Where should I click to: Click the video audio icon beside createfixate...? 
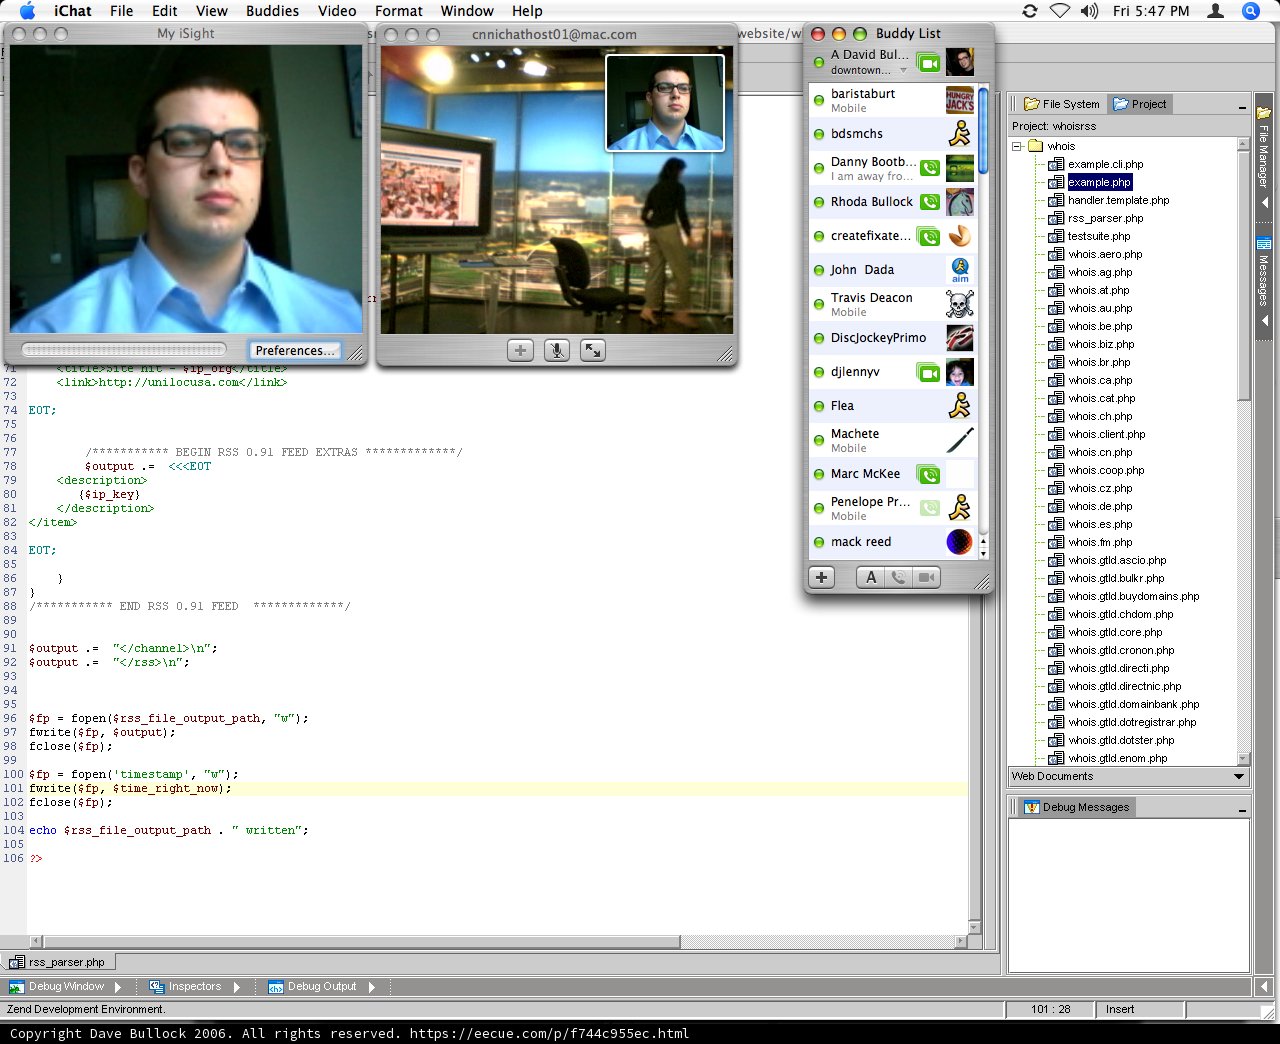coord(929,237)
